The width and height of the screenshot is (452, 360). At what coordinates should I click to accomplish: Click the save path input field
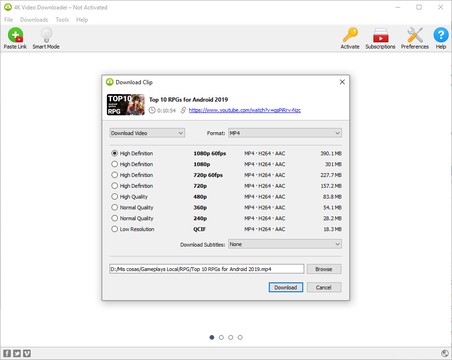click(x=207, y=269)
